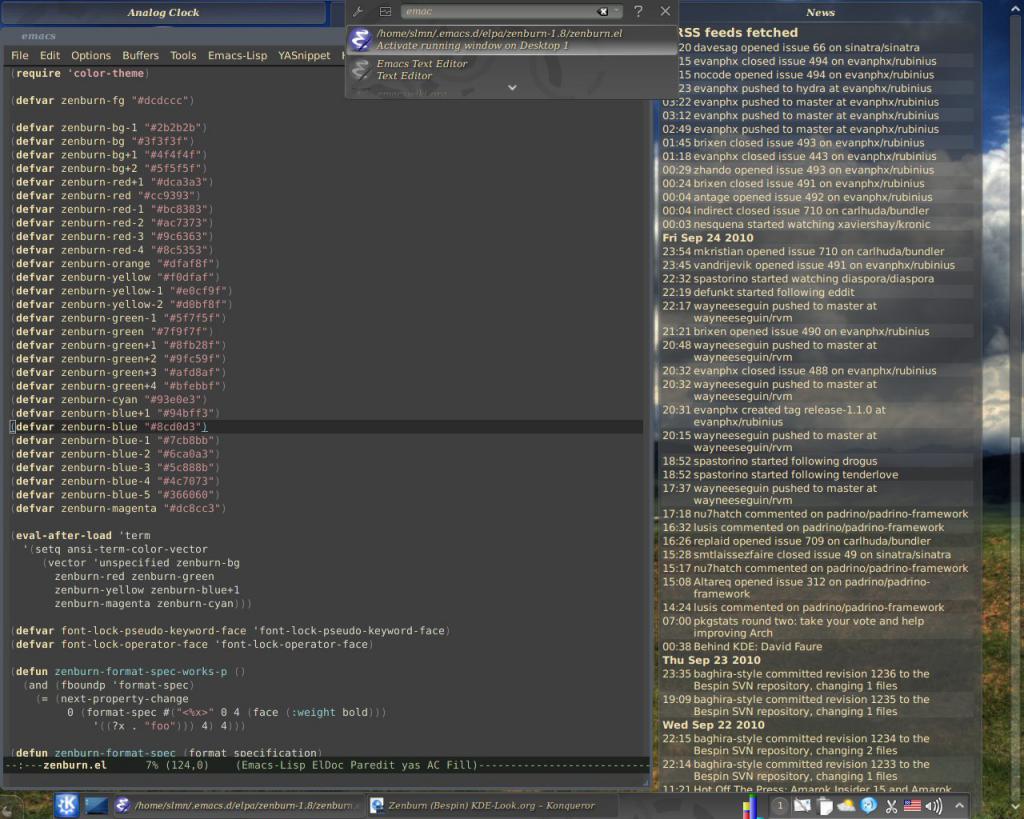Expand hidden system tray icons arrow

(959, 806)
